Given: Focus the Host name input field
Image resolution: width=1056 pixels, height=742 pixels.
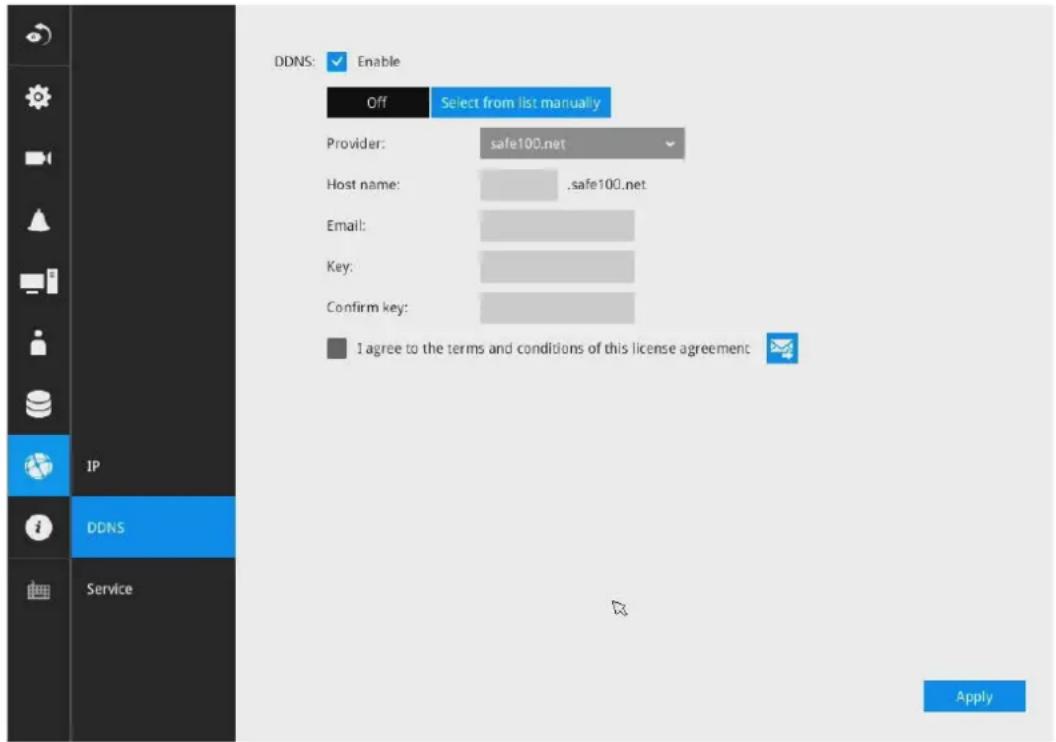Looking at the screenshot, I should point(519,184).
